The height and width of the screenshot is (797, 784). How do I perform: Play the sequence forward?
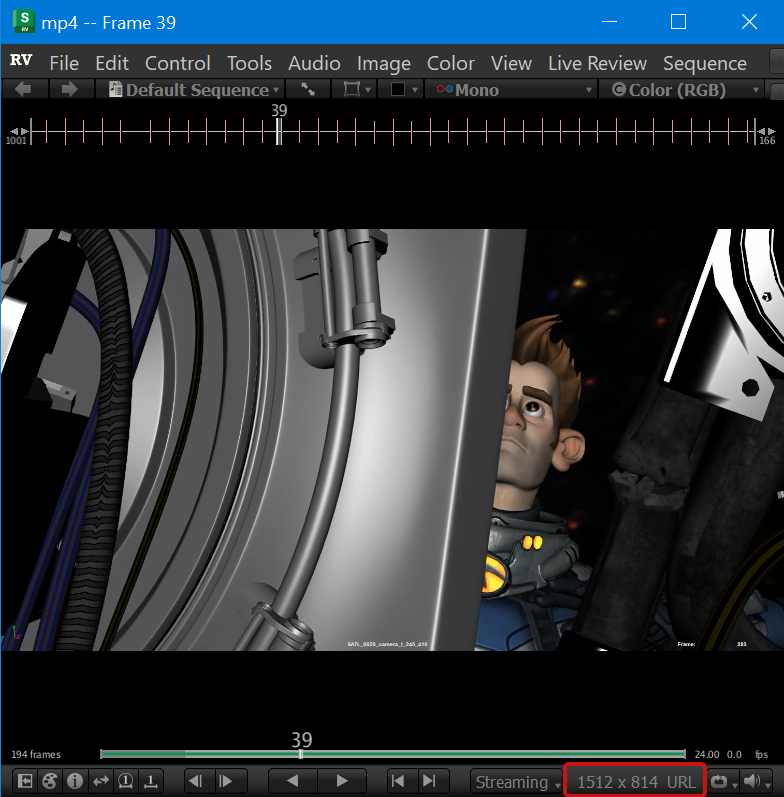click(x=342, y=781)
